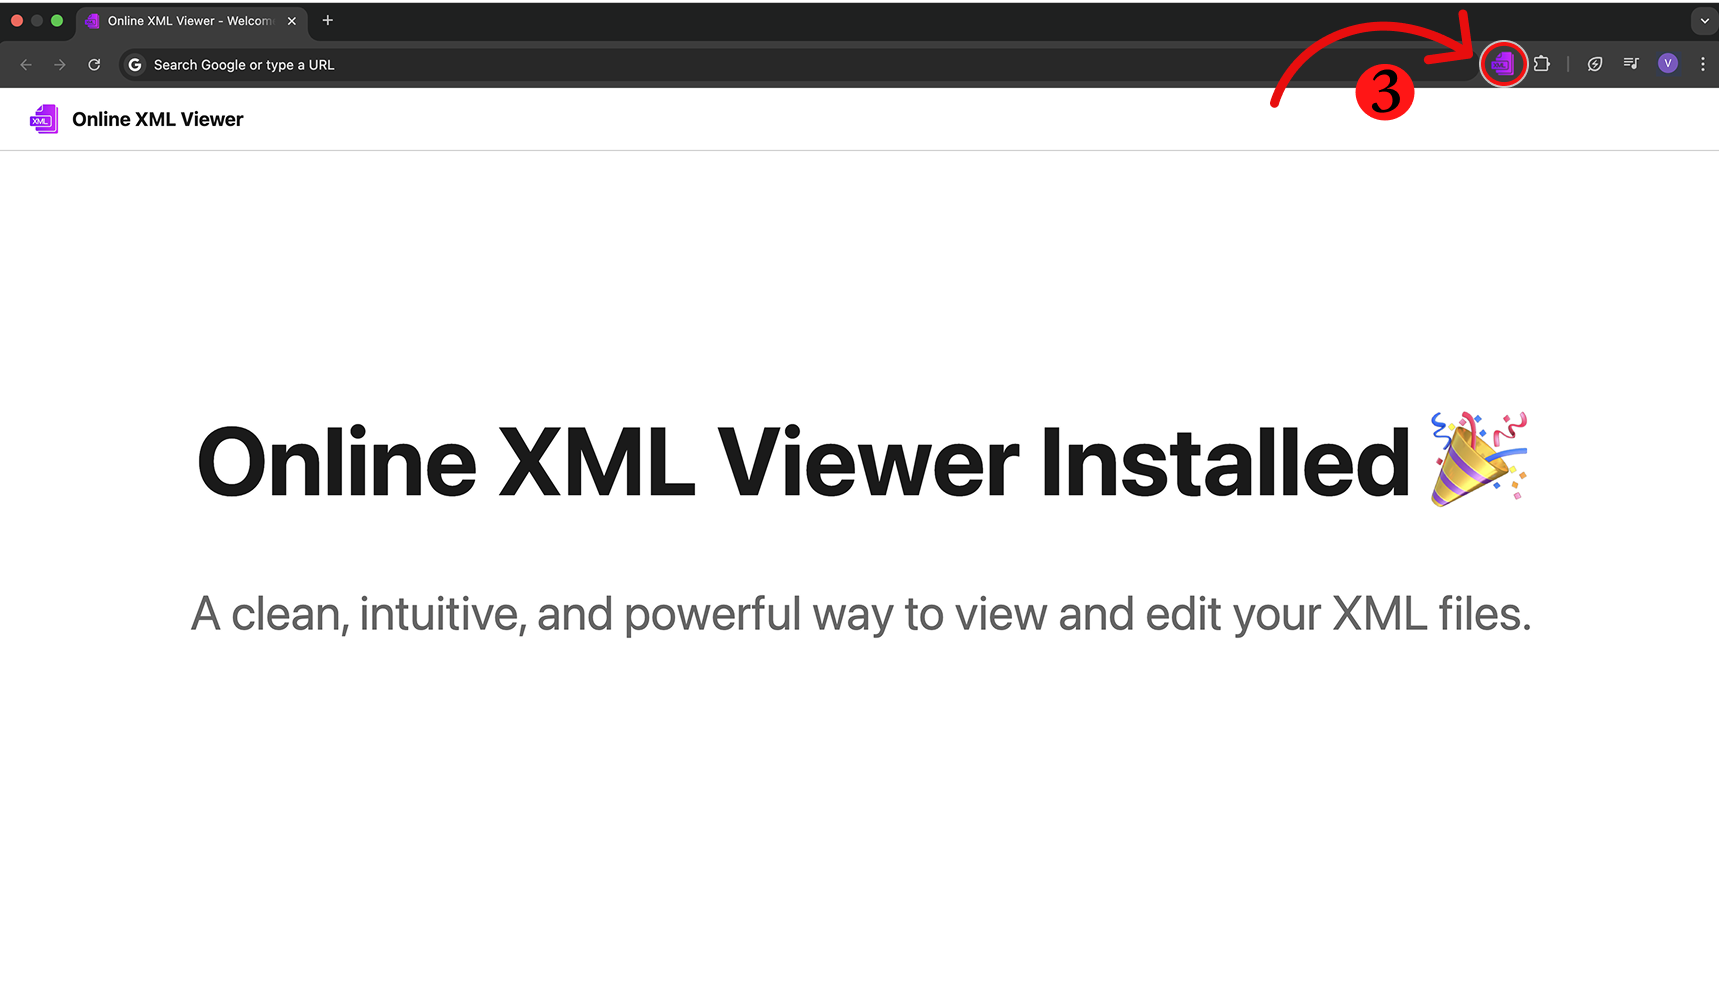Open Chrome's three-dot menu

pos(1702,64)
